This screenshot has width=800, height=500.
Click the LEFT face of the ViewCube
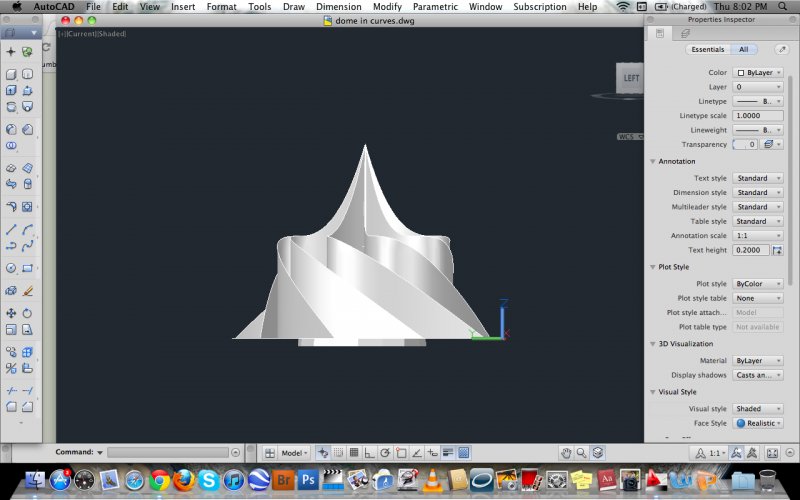coord(631,78)
